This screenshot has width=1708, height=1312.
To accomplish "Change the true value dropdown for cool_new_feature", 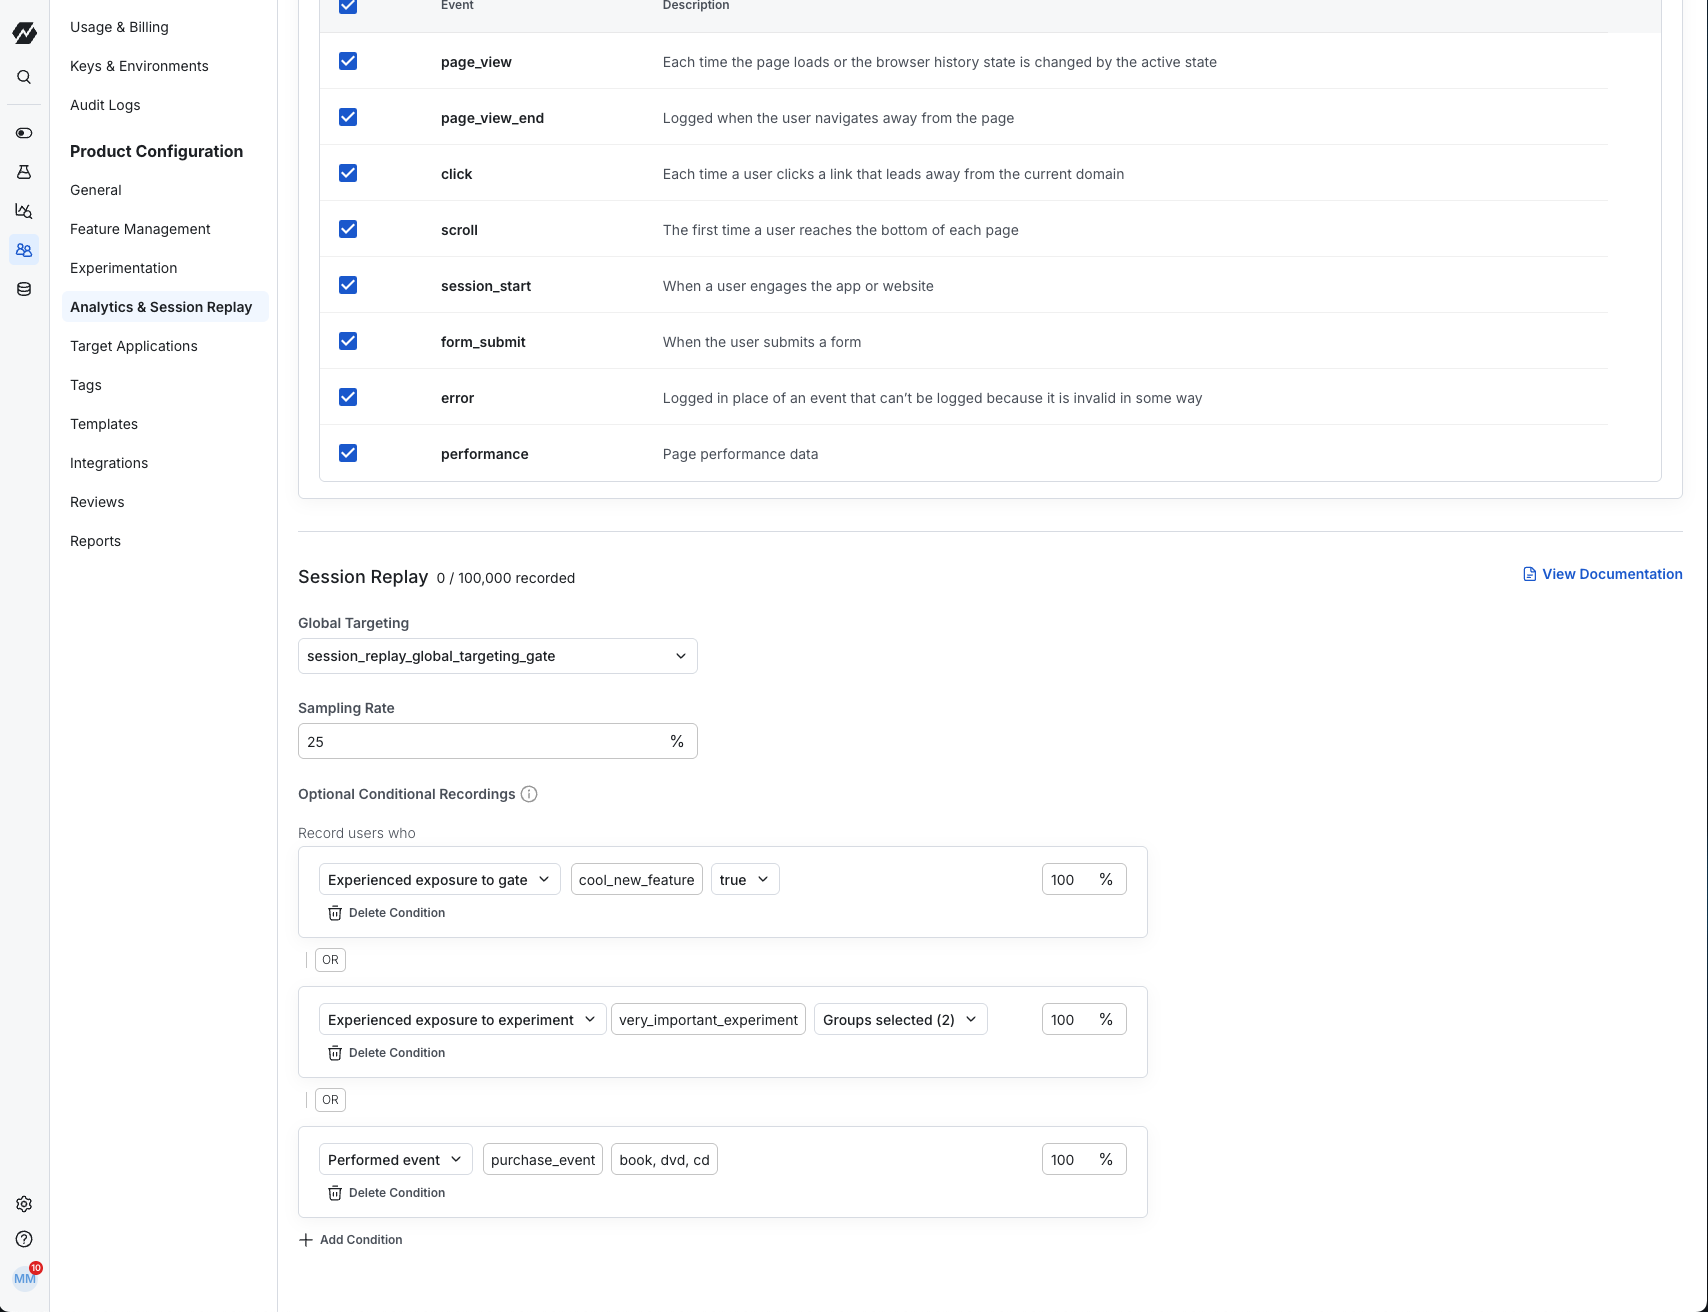I will tap(744, 879).
